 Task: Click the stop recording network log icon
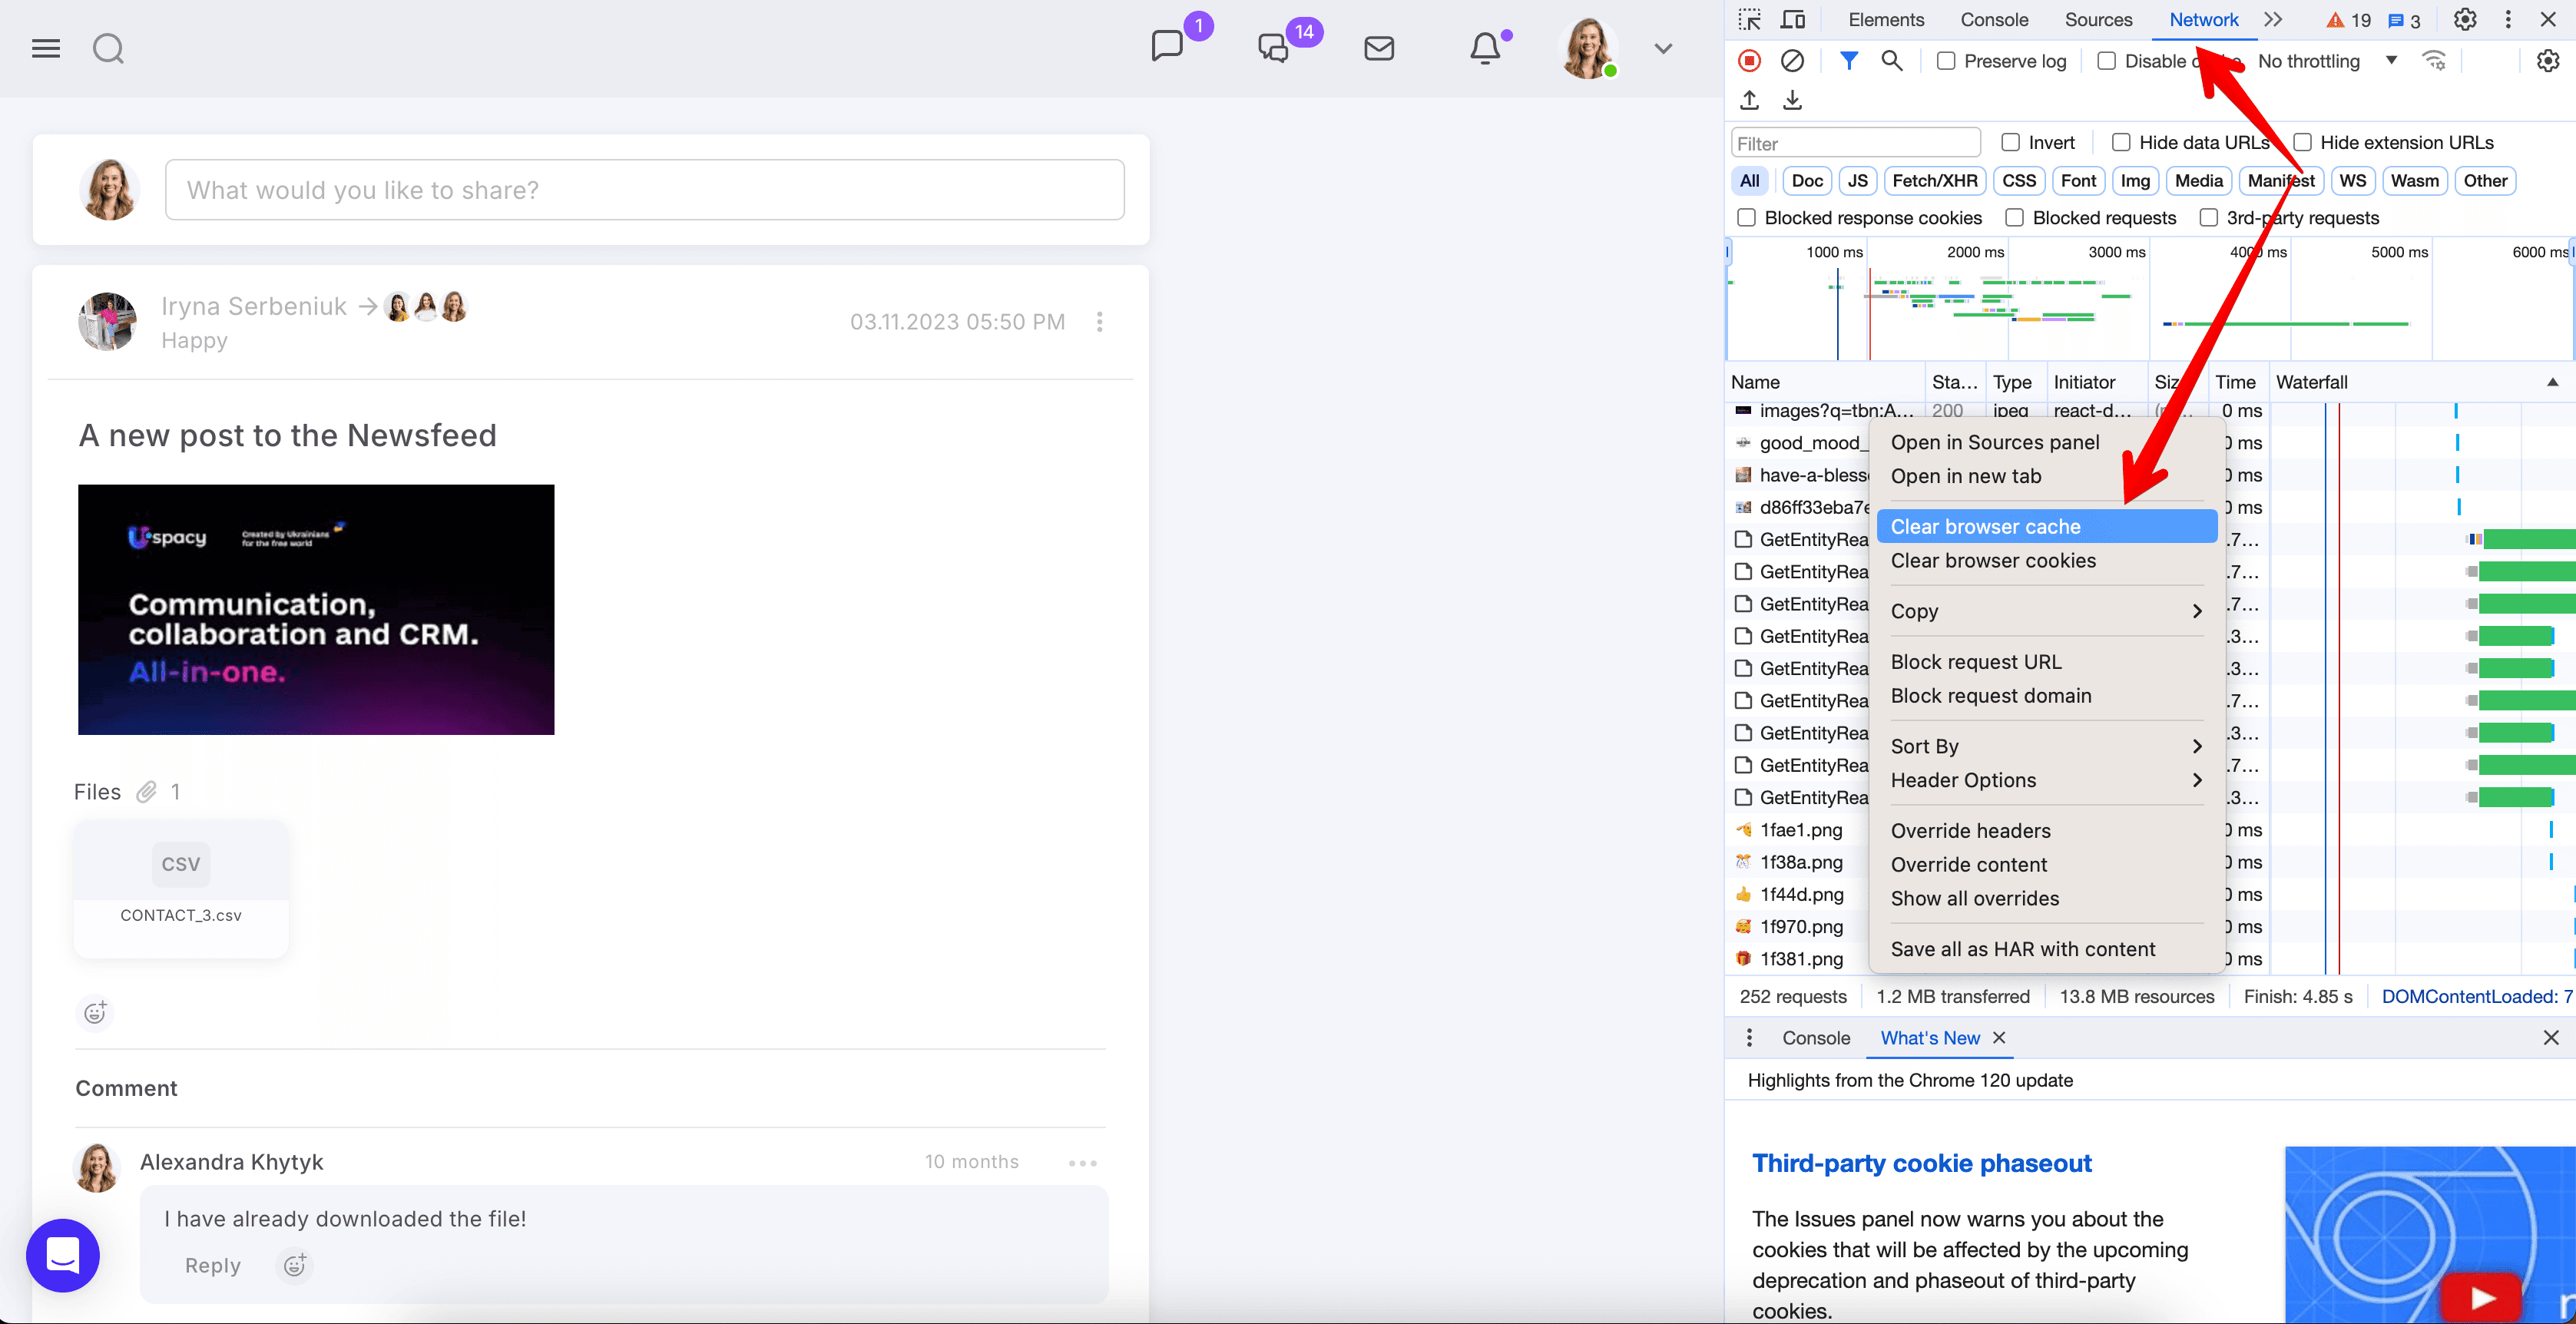click(x=1749, y=61)
